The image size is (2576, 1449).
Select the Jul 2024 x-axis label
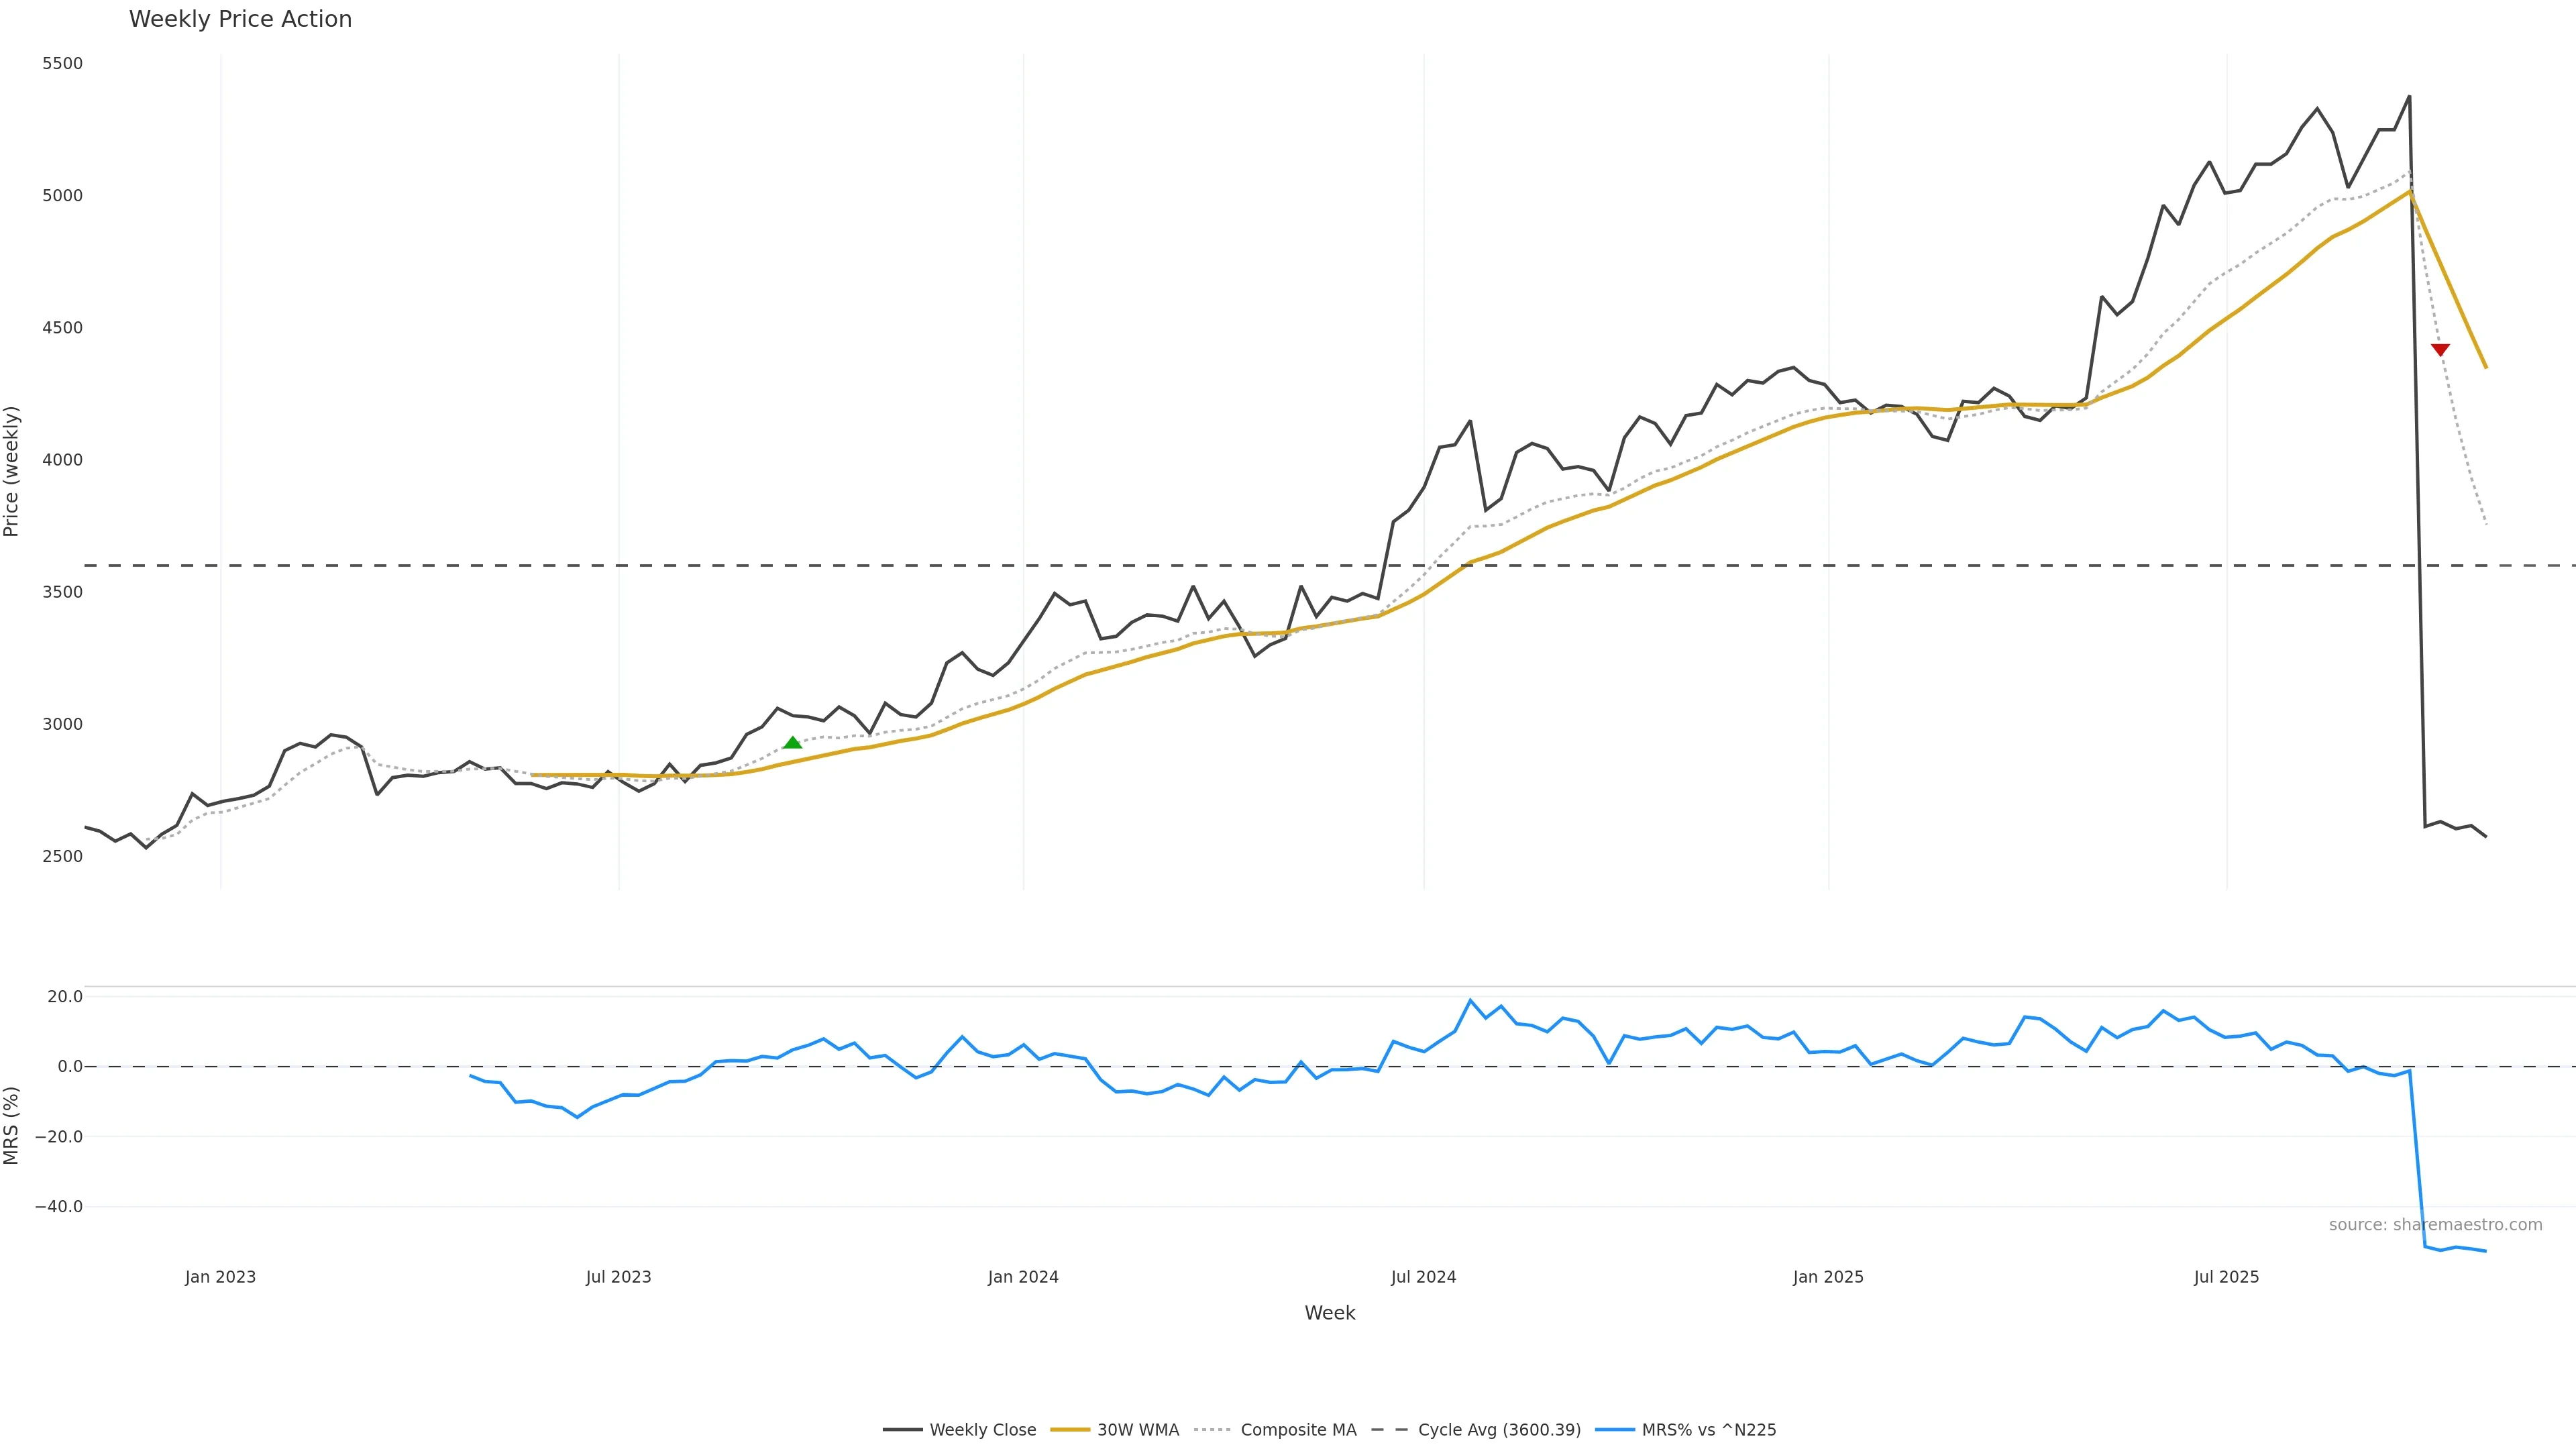tap(1423, 1277)
